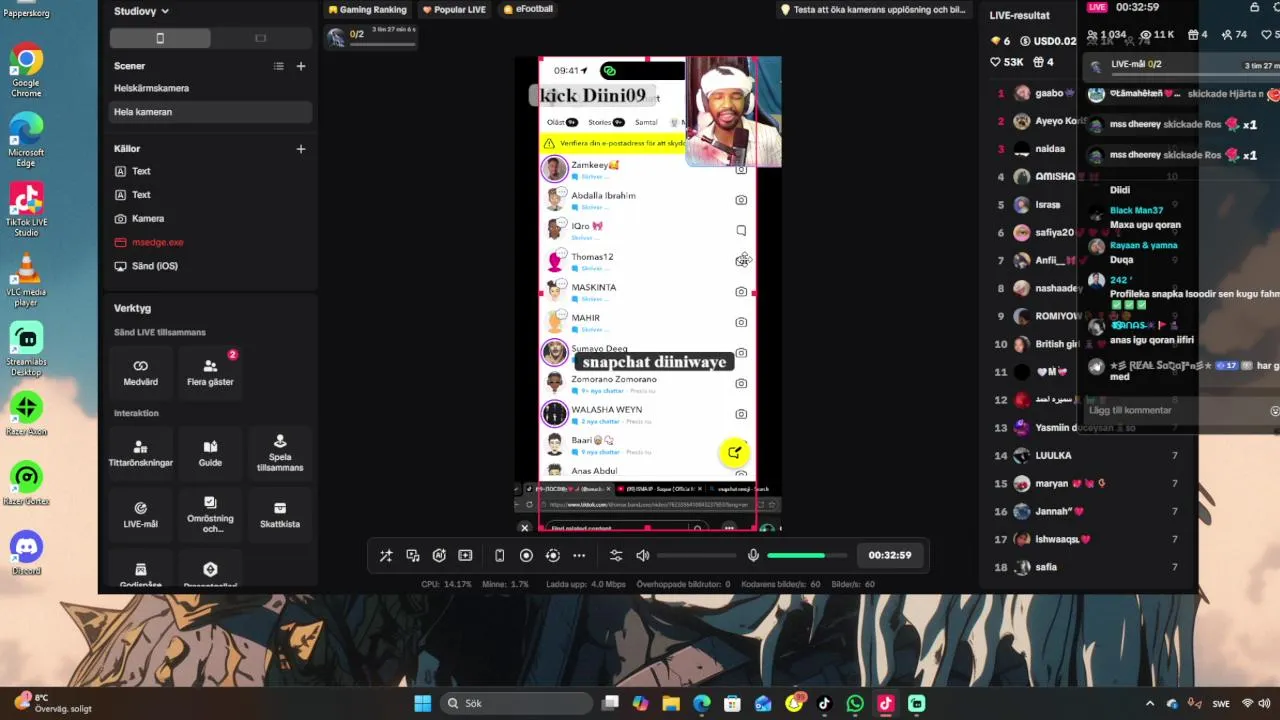Open the Tittaröstningar tool
The height and width of the screenshot is (720, 1280).
pyautogui.click(x=141, y=453)
